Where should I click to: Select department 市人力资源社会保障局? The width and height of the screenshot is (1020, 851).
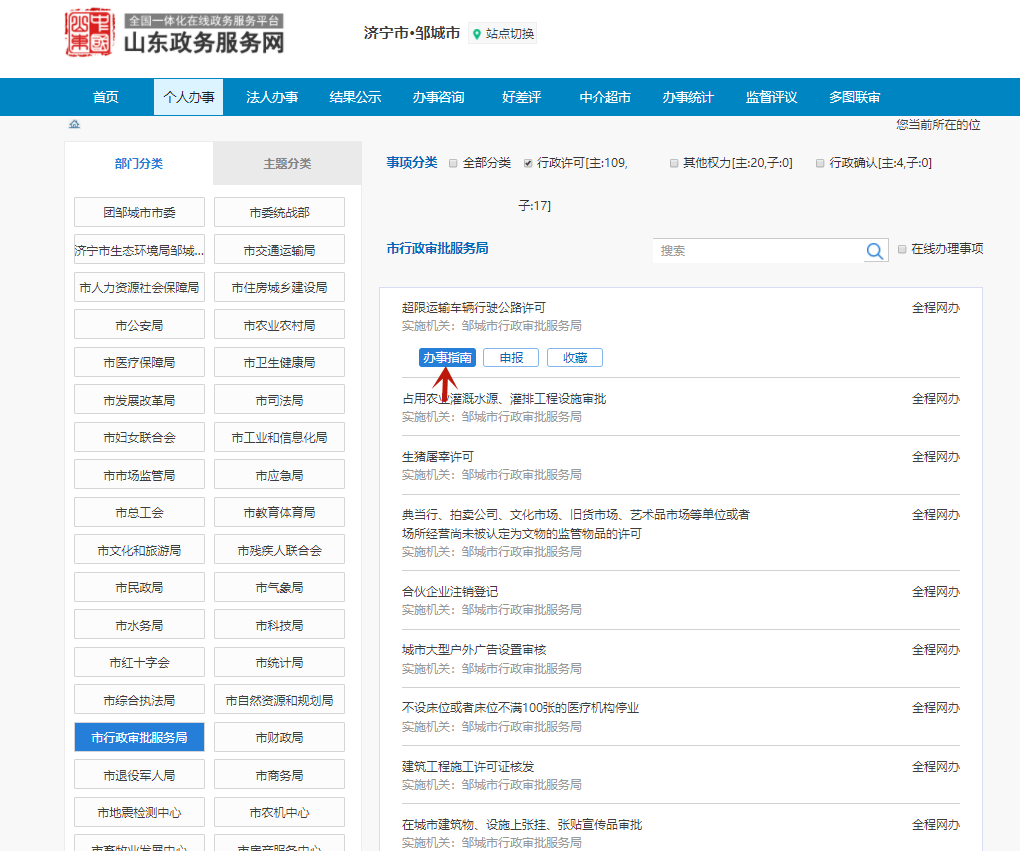click(x=139, y=288)
